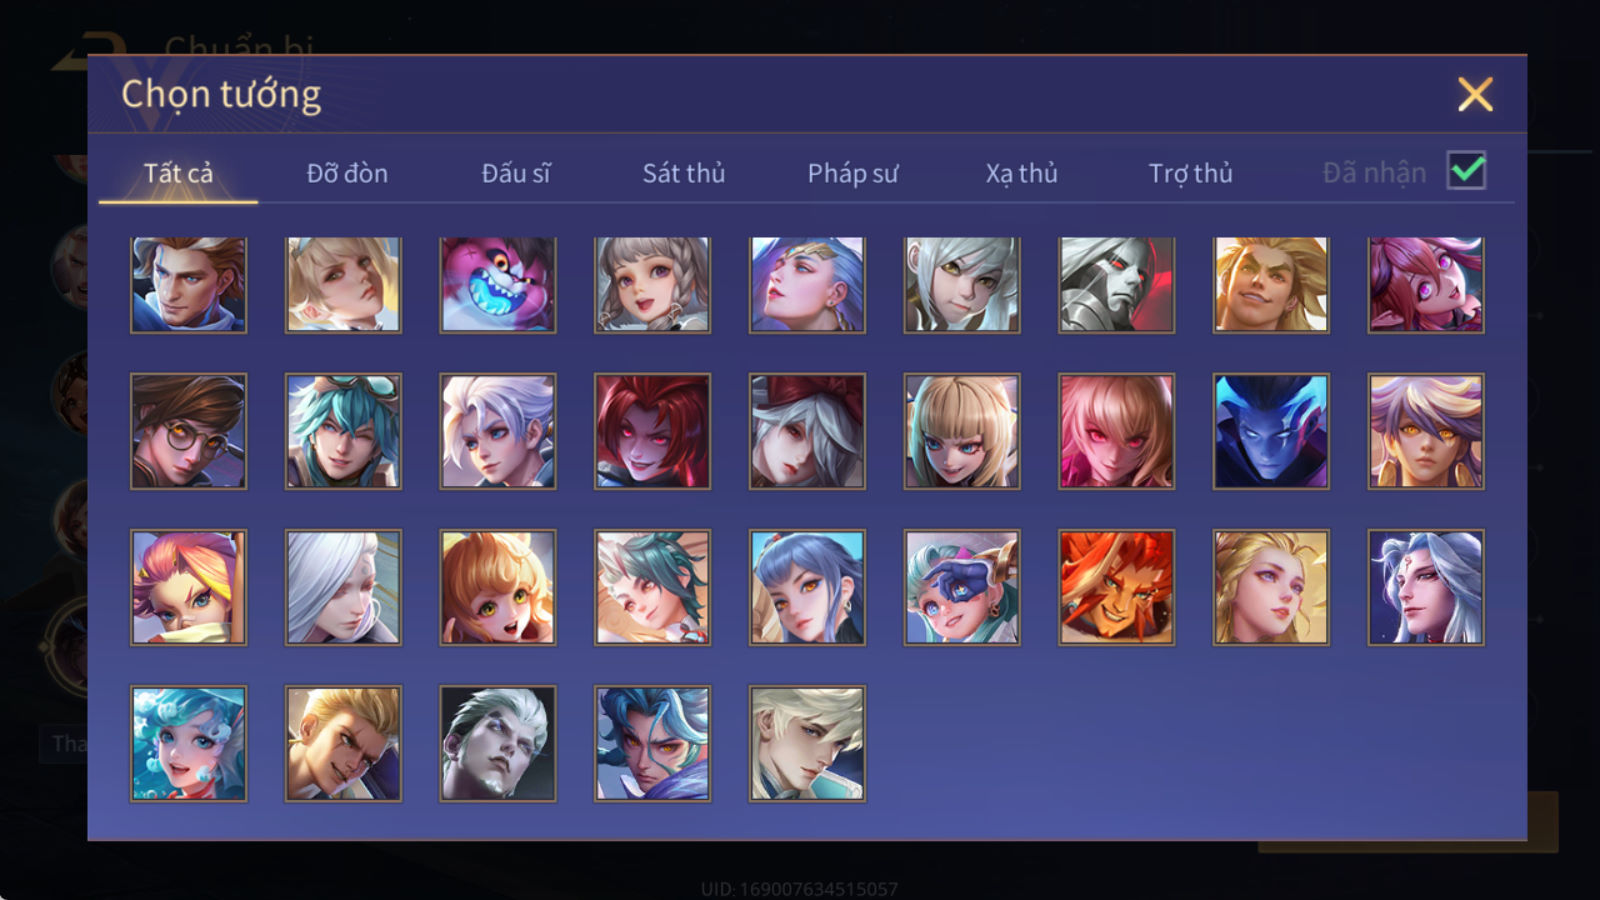1600x900 pixels.
Task: Select the white-haired woman in red hat
Action: tap(807, 431)
